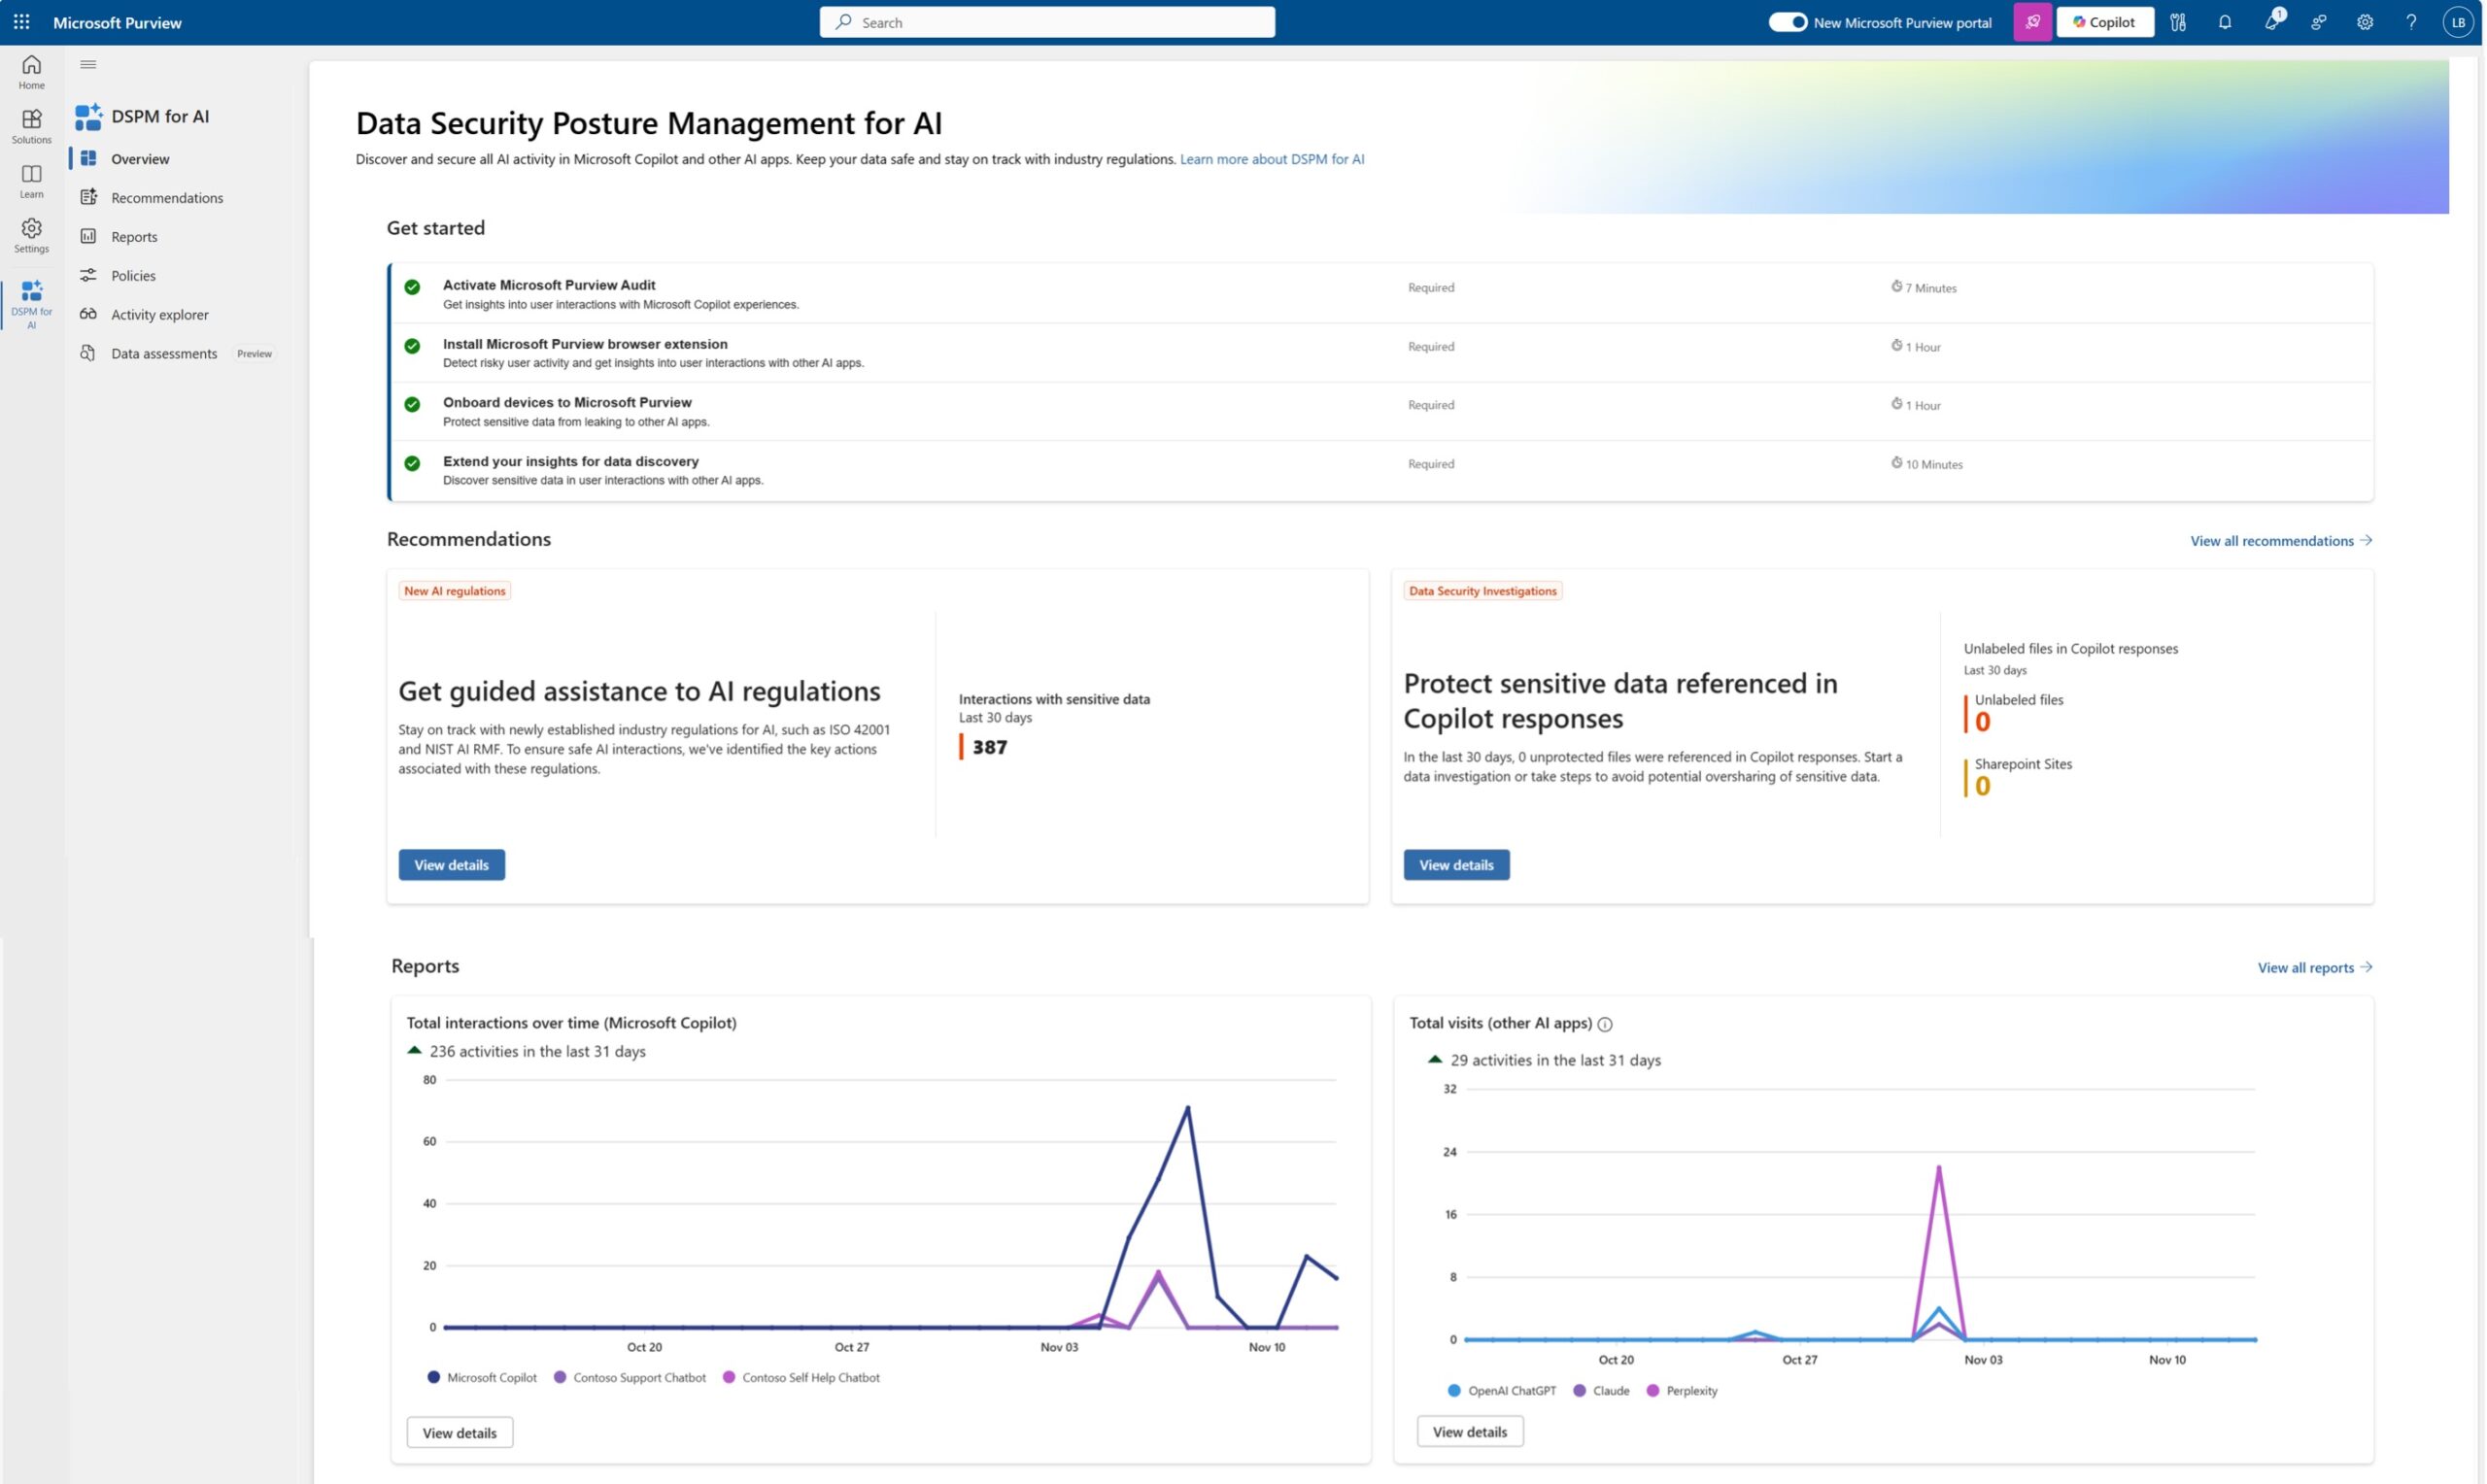Open the help question mark icon
The width and height of the screenshot is (2487, 1484).
click(2411, 21)
